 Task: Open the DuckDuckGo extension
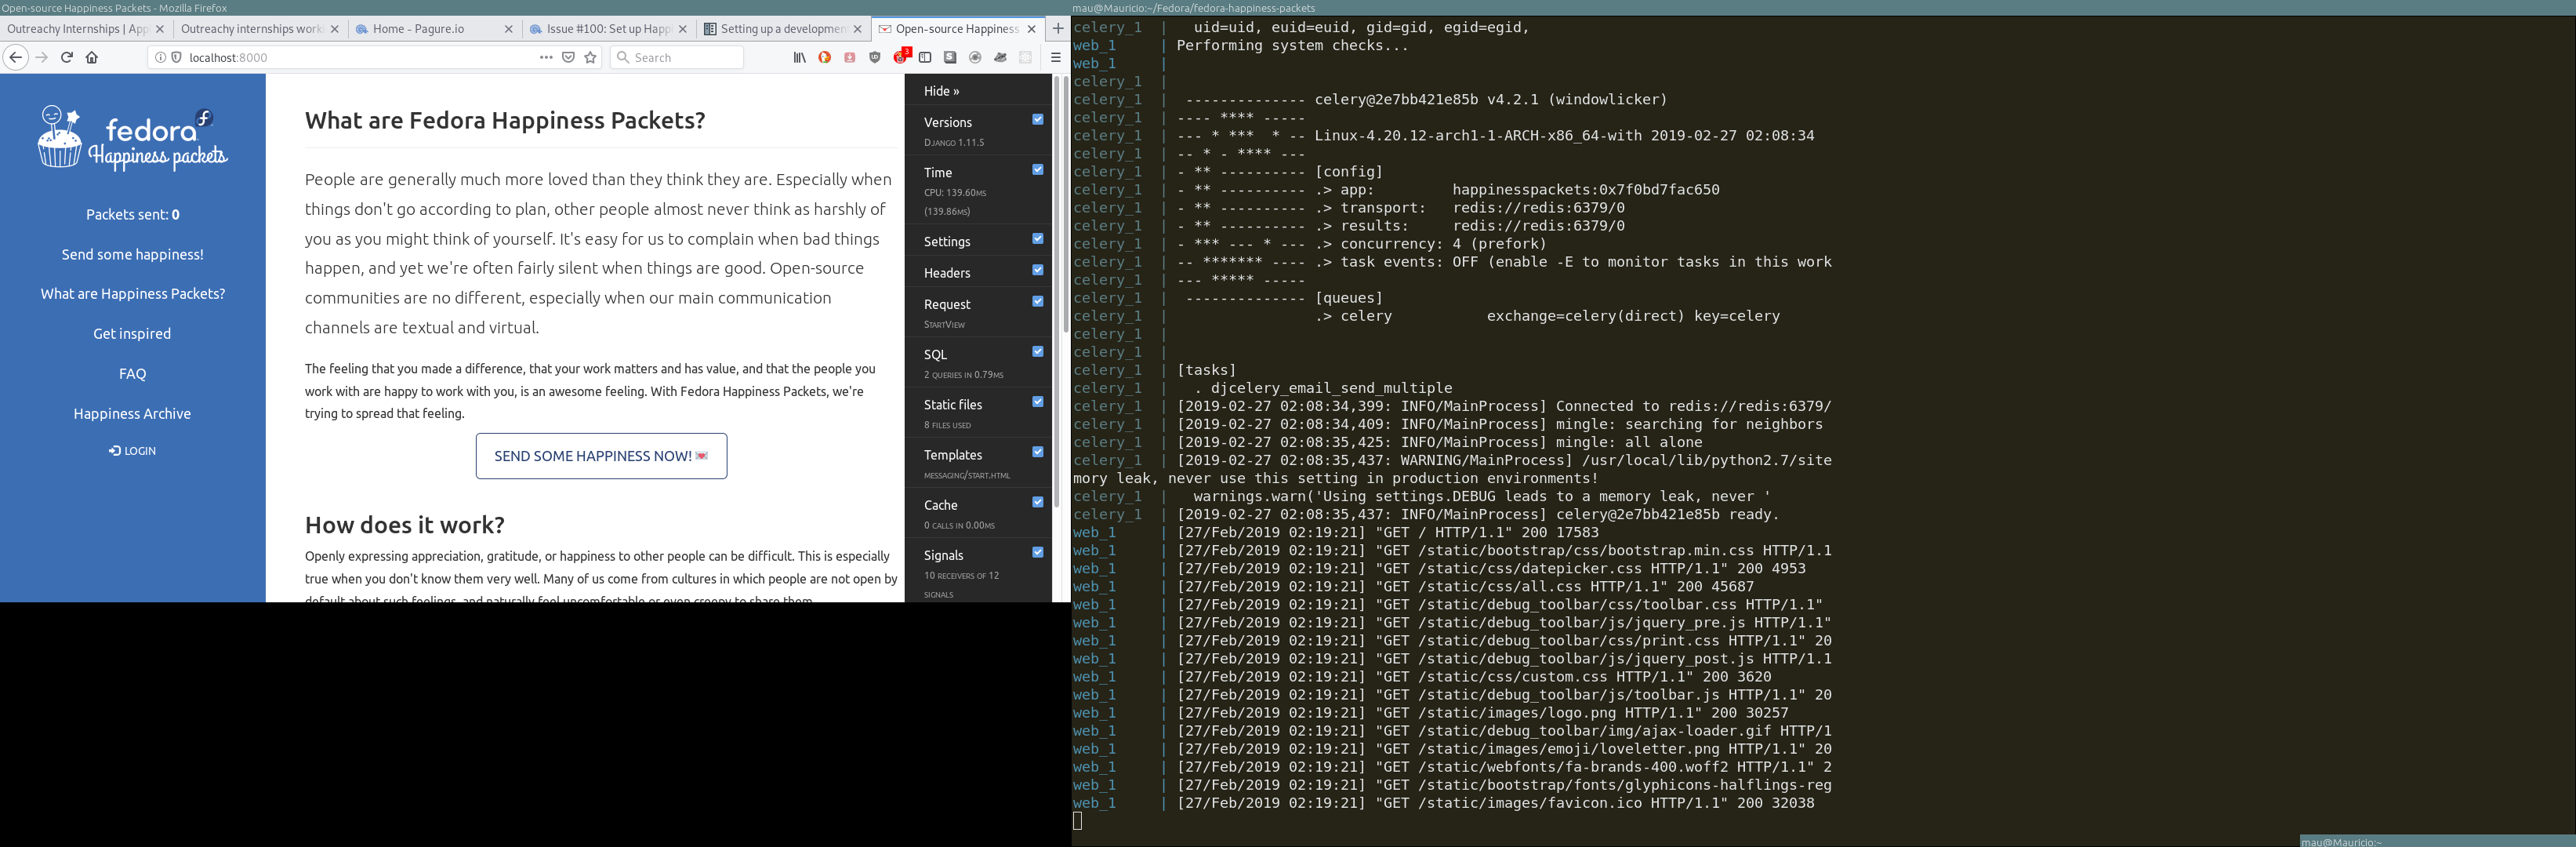(824, 58)
